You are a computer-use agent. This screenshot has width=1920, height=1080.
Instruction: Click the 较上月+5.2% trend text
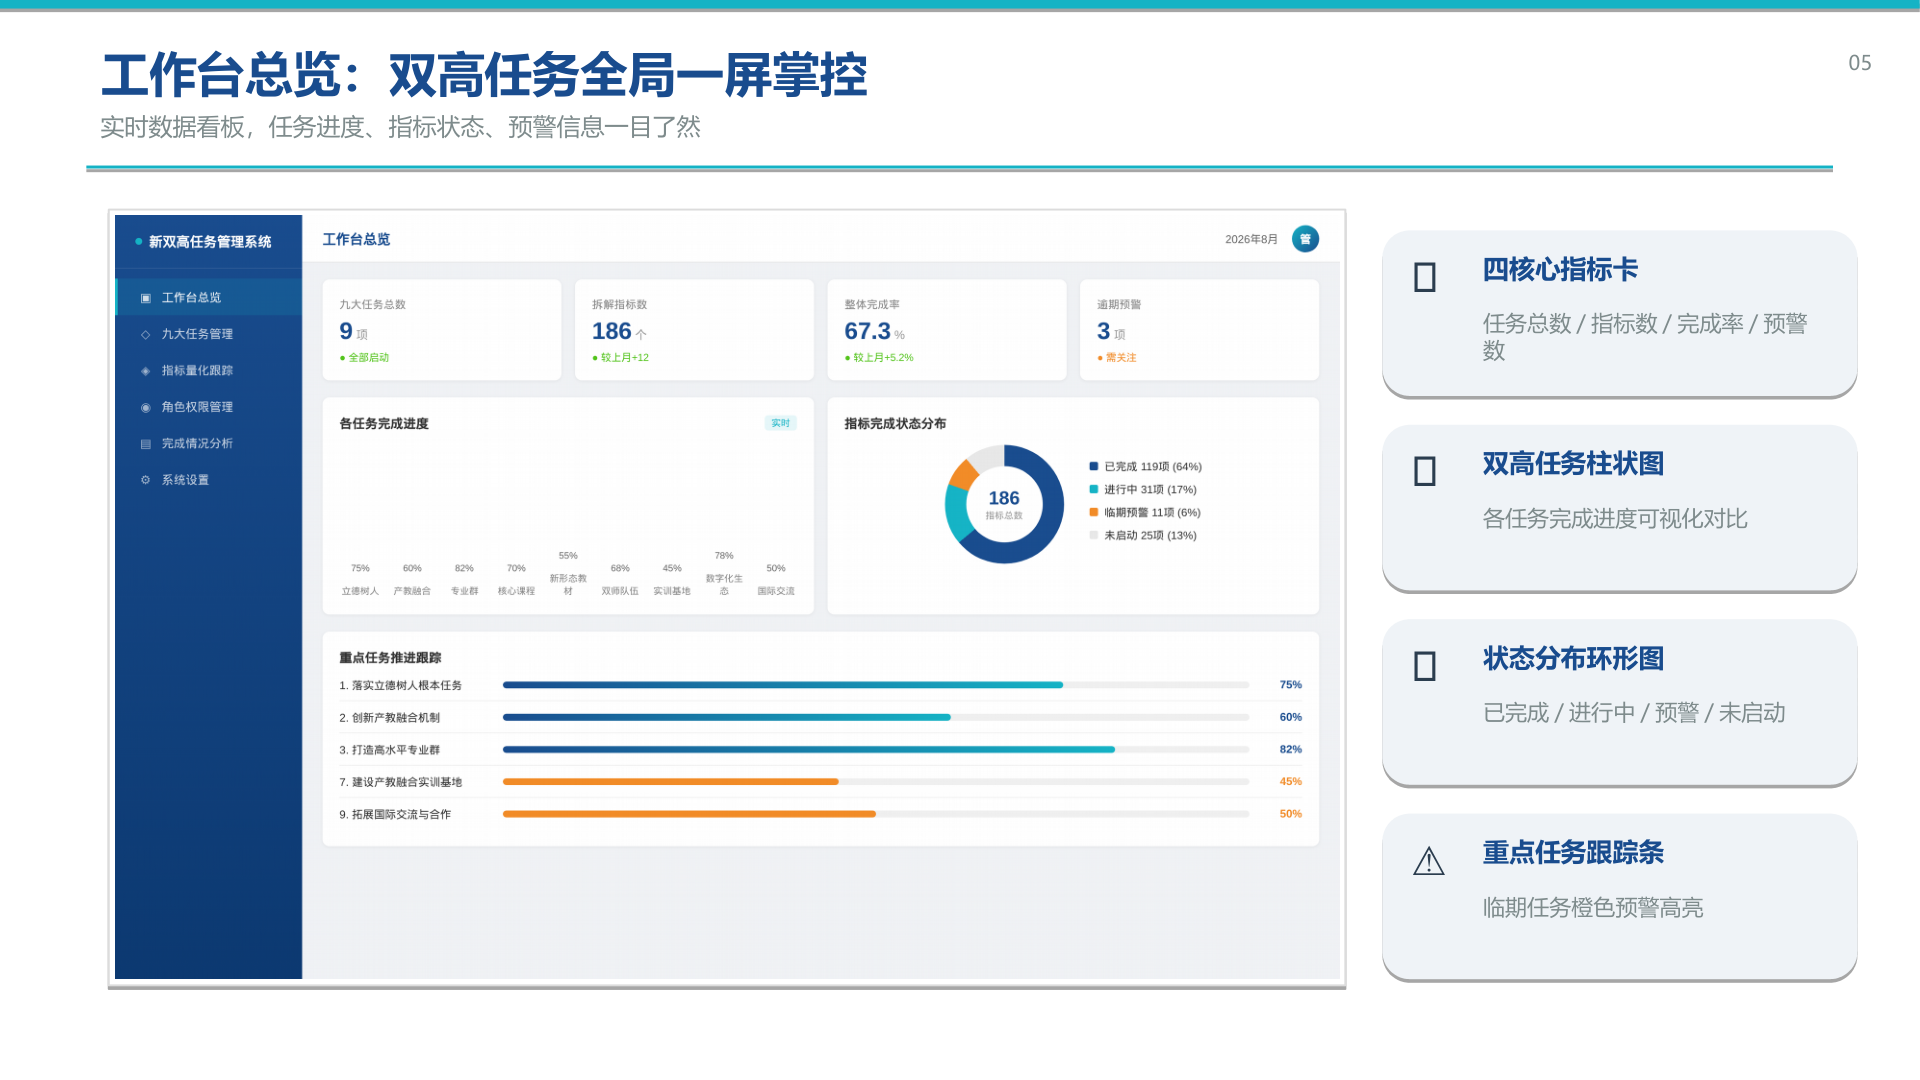(883, 358)
